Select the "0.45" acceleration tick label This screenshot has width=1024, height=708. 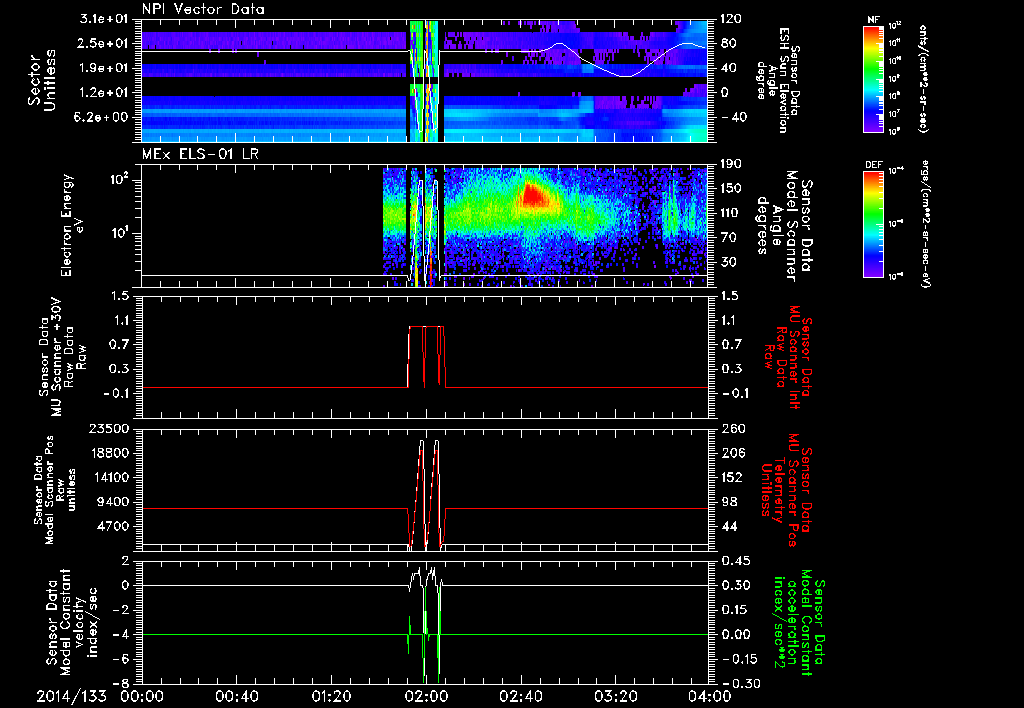735,561
